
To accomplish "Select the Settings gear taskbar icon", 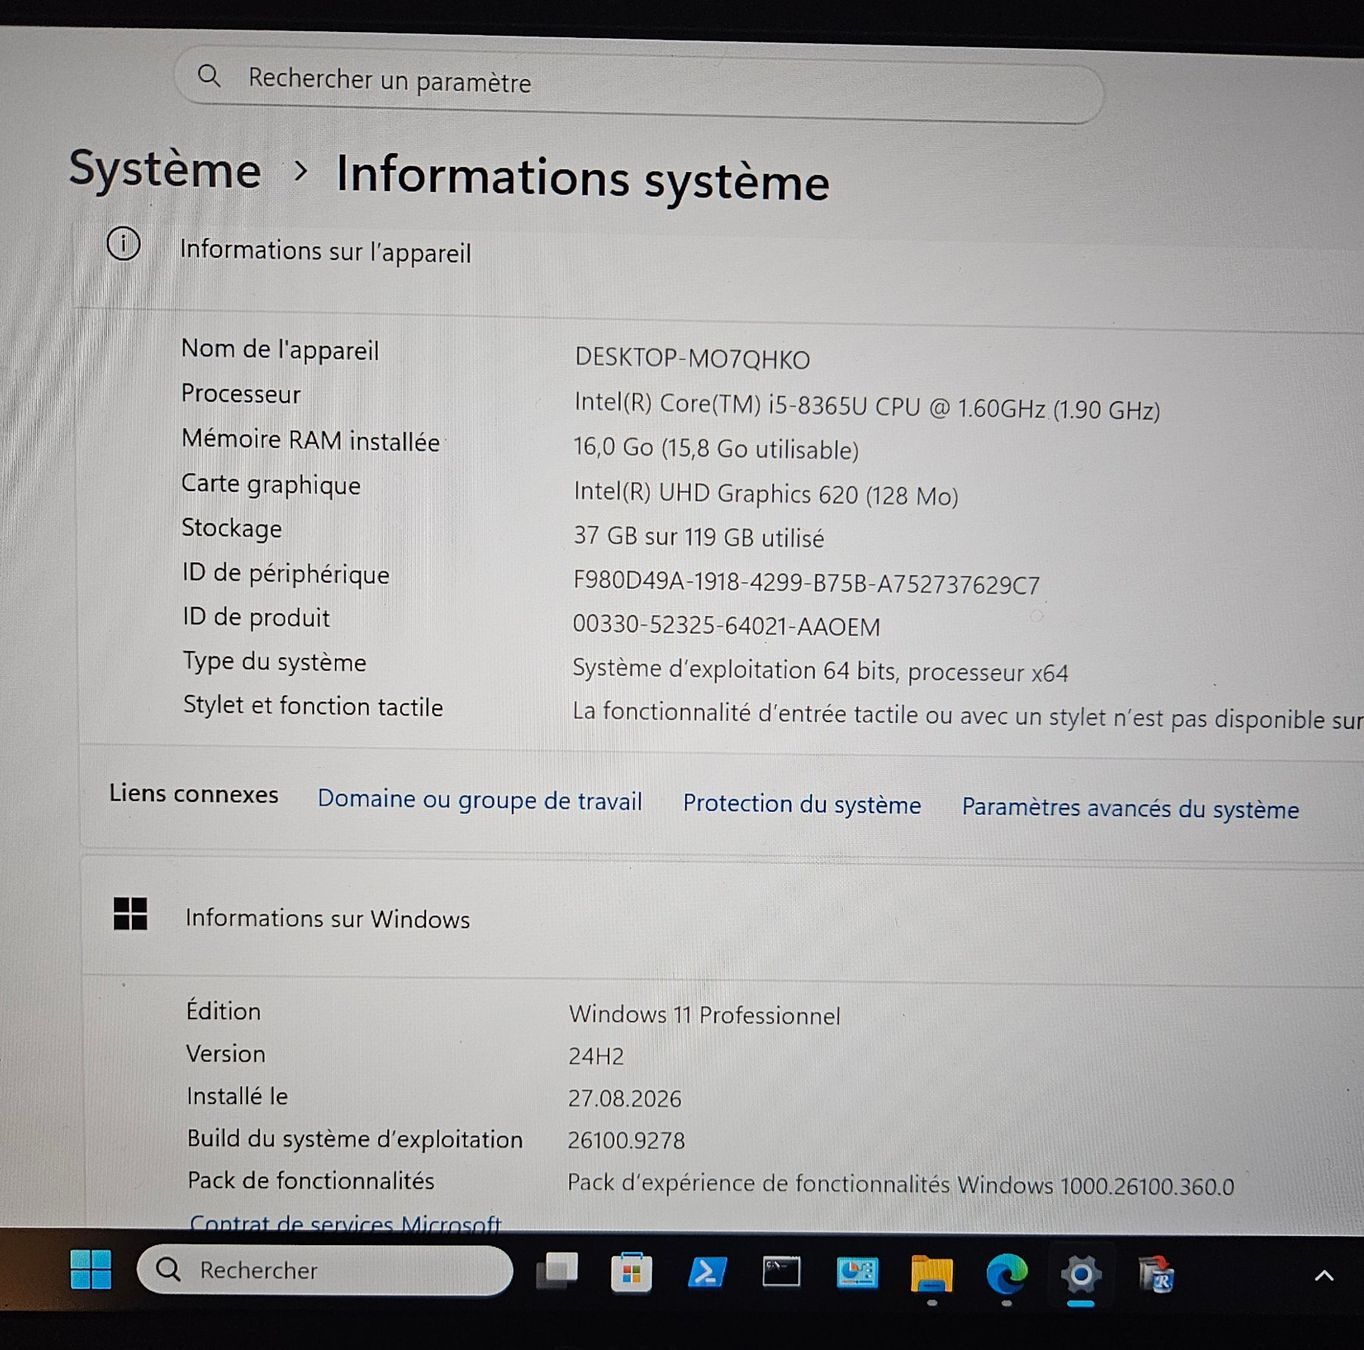I will [1081, 1275].
